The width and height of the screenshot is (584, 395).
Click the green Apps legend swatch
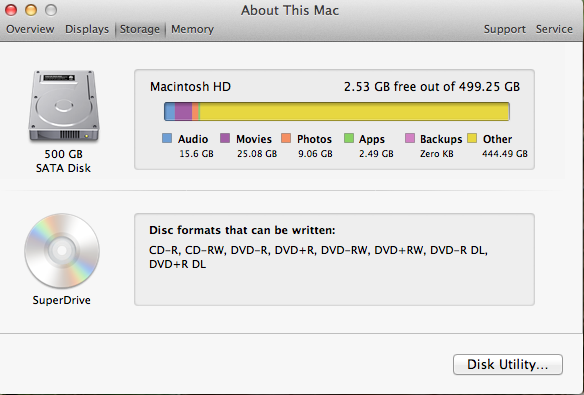pos(349,138)
